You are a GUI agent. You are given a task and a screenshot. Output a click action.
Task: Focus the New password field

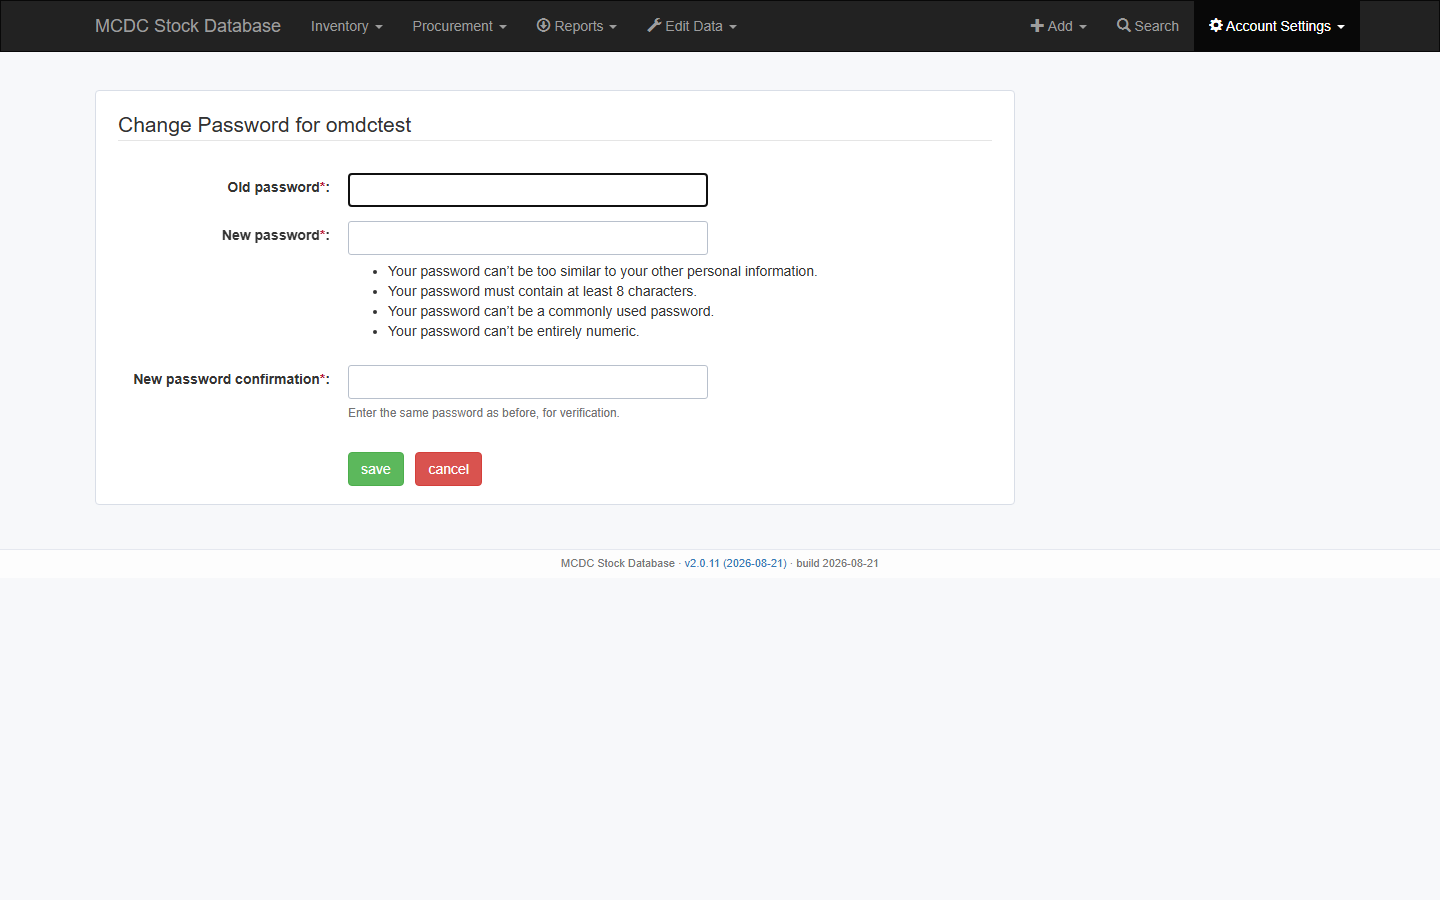(x=528, y=238)
